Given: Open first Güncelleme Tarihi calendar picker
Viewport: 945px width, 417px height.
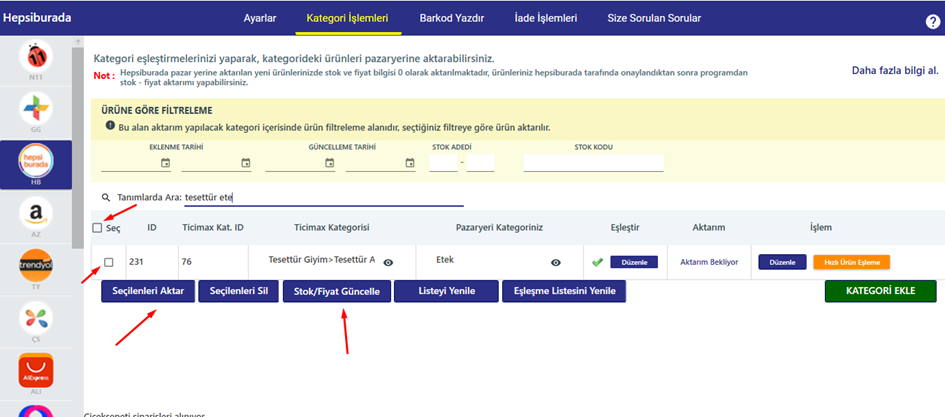Looking at the screenshot, I should click(330, 163).
